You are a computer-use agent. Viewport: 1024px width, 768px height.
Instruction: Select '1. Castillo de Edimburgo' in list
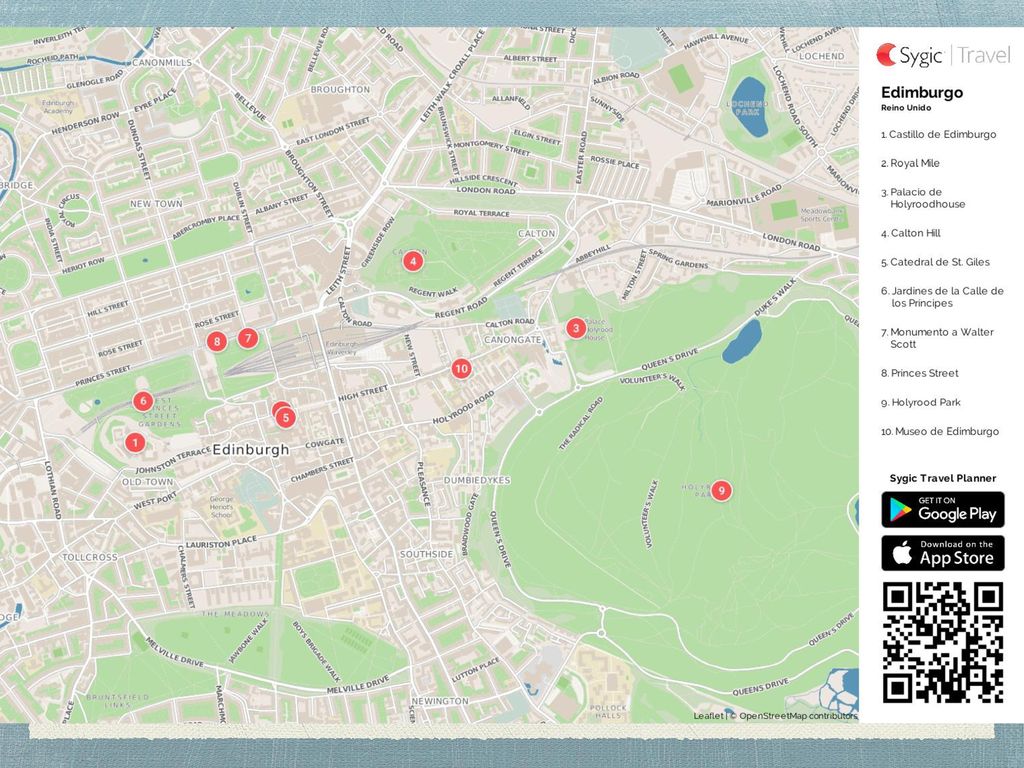pos(938,135)
